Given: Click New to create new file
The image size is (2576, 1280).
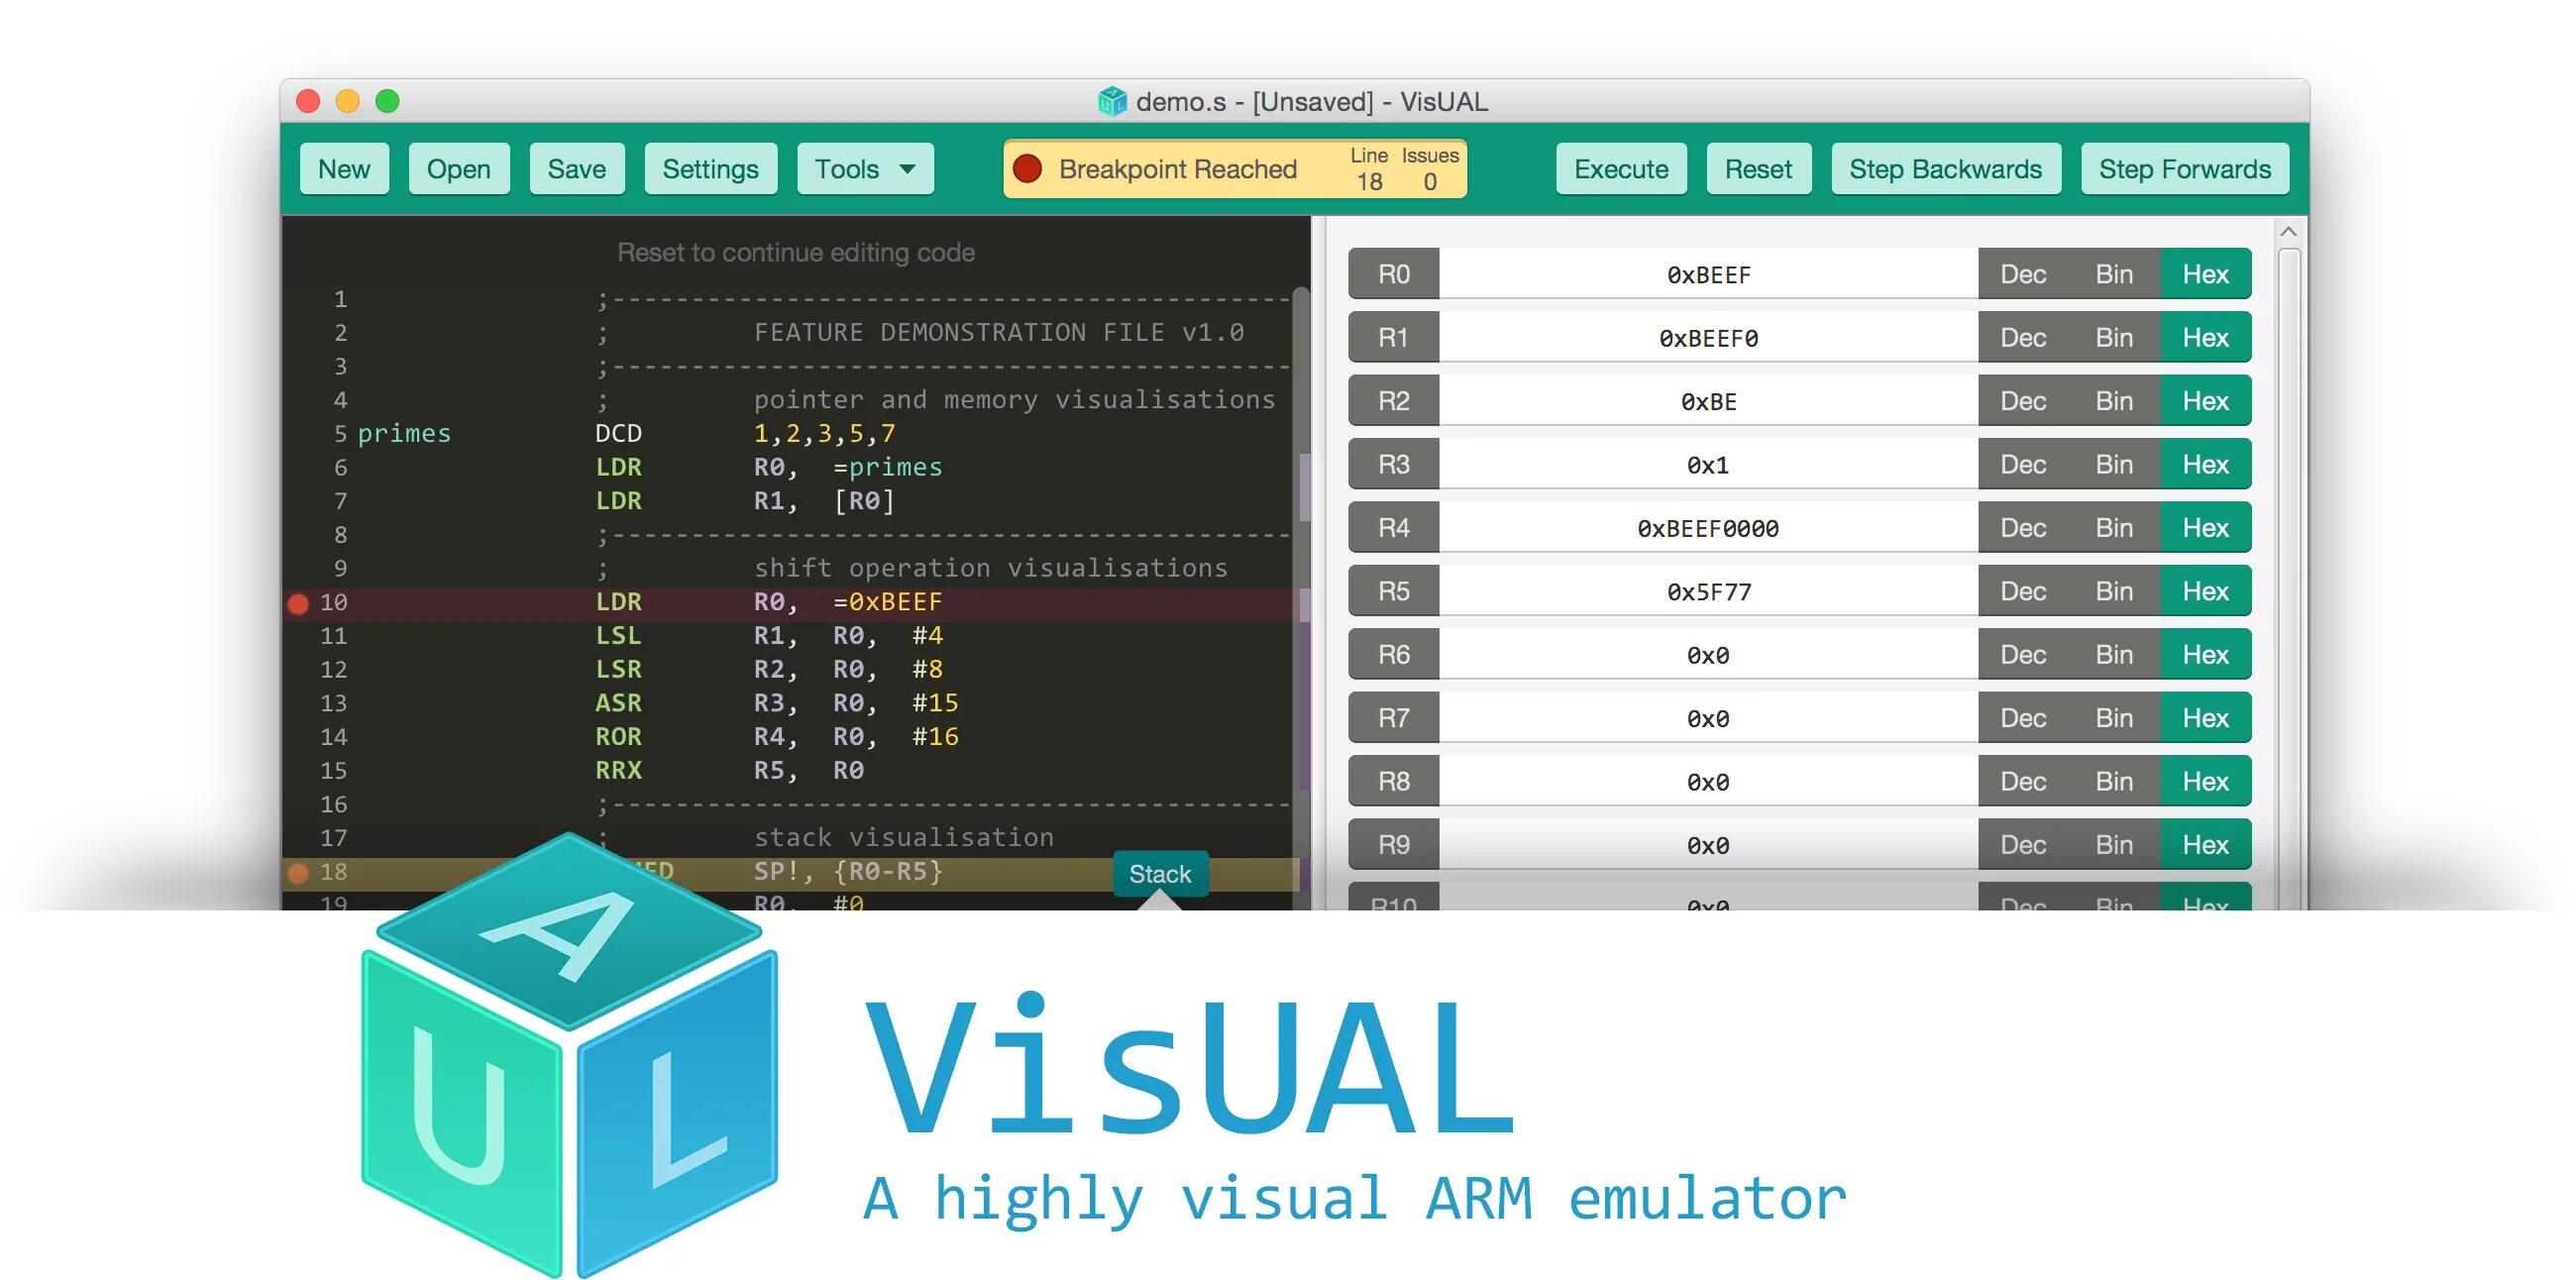Looking at the screenshot, I should pyautogui.click(x=347, y=169).
